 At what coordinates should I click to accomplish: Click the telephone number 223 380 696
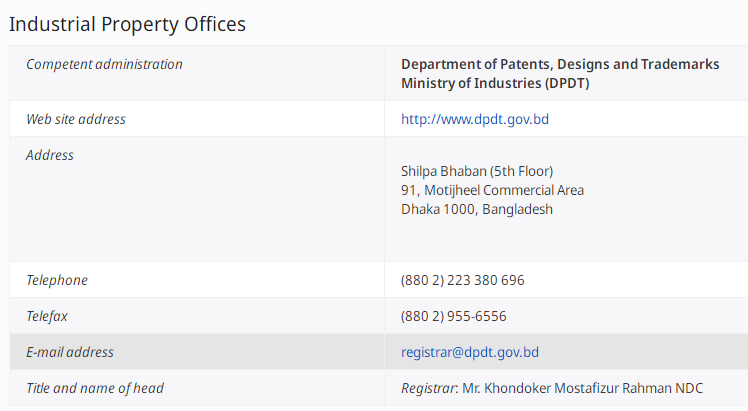coord(486,280)
